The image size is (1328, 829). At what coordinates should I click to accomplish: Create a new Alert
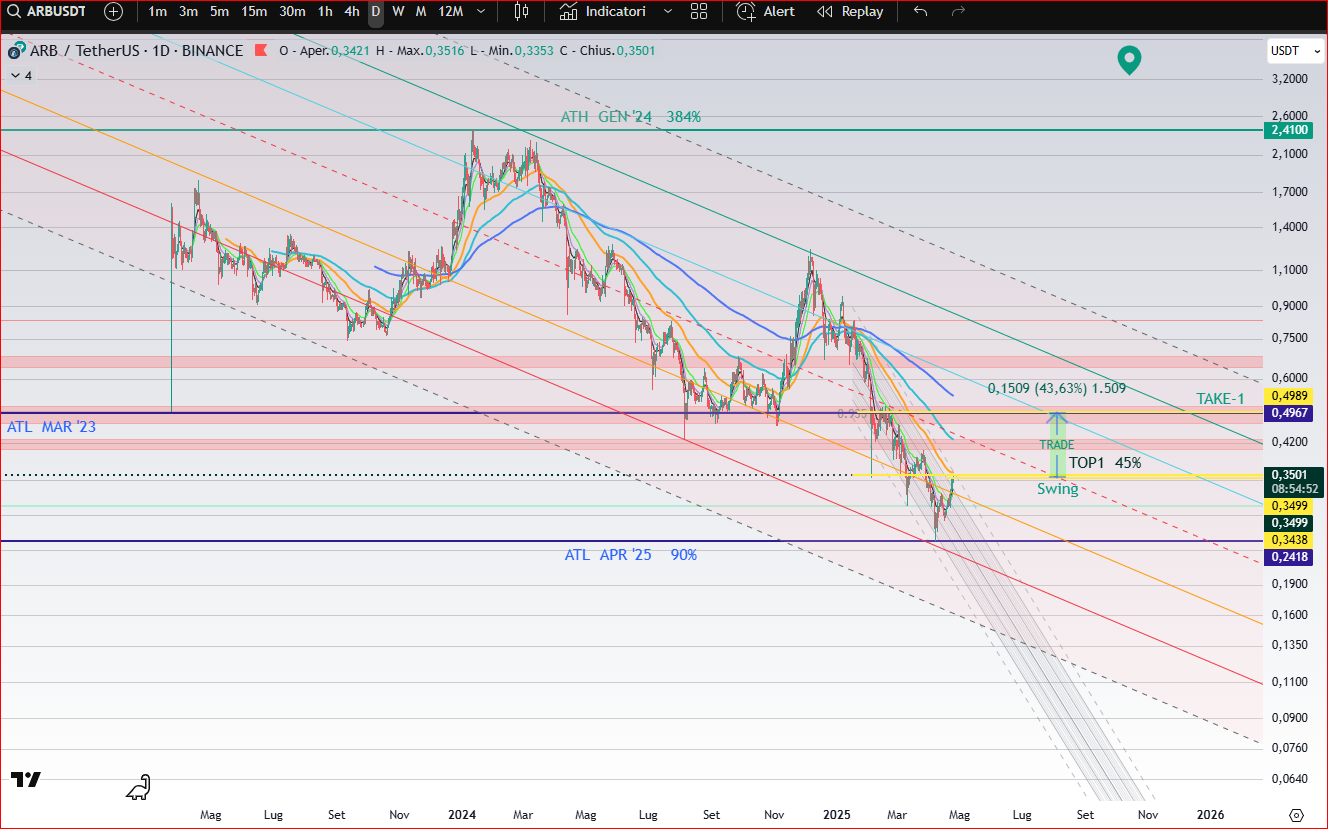(x=766, y=12)
